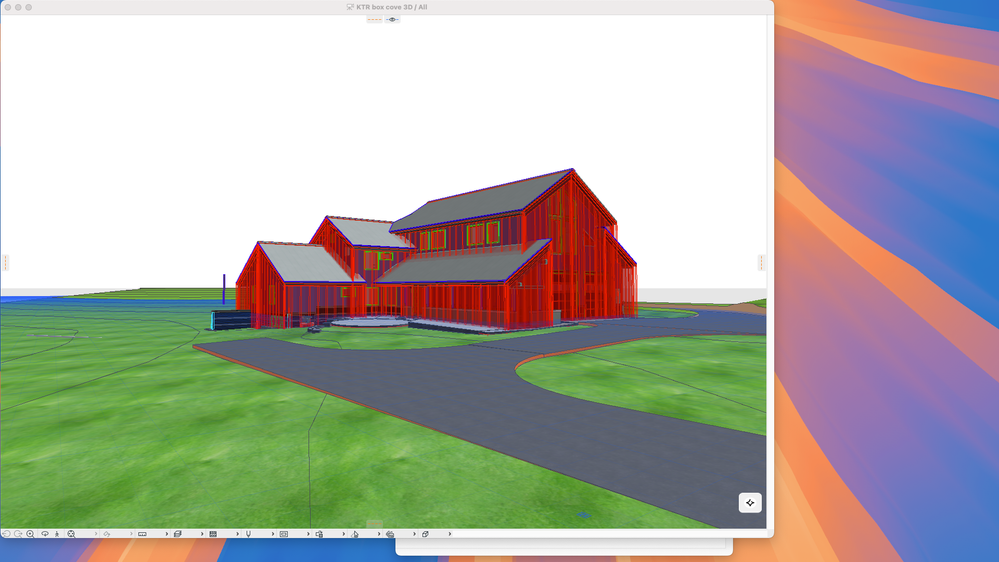999x562 pixels.
Task: Click the Renovation Filter icon
Action: pyautogui.click(x=355, y=534)
